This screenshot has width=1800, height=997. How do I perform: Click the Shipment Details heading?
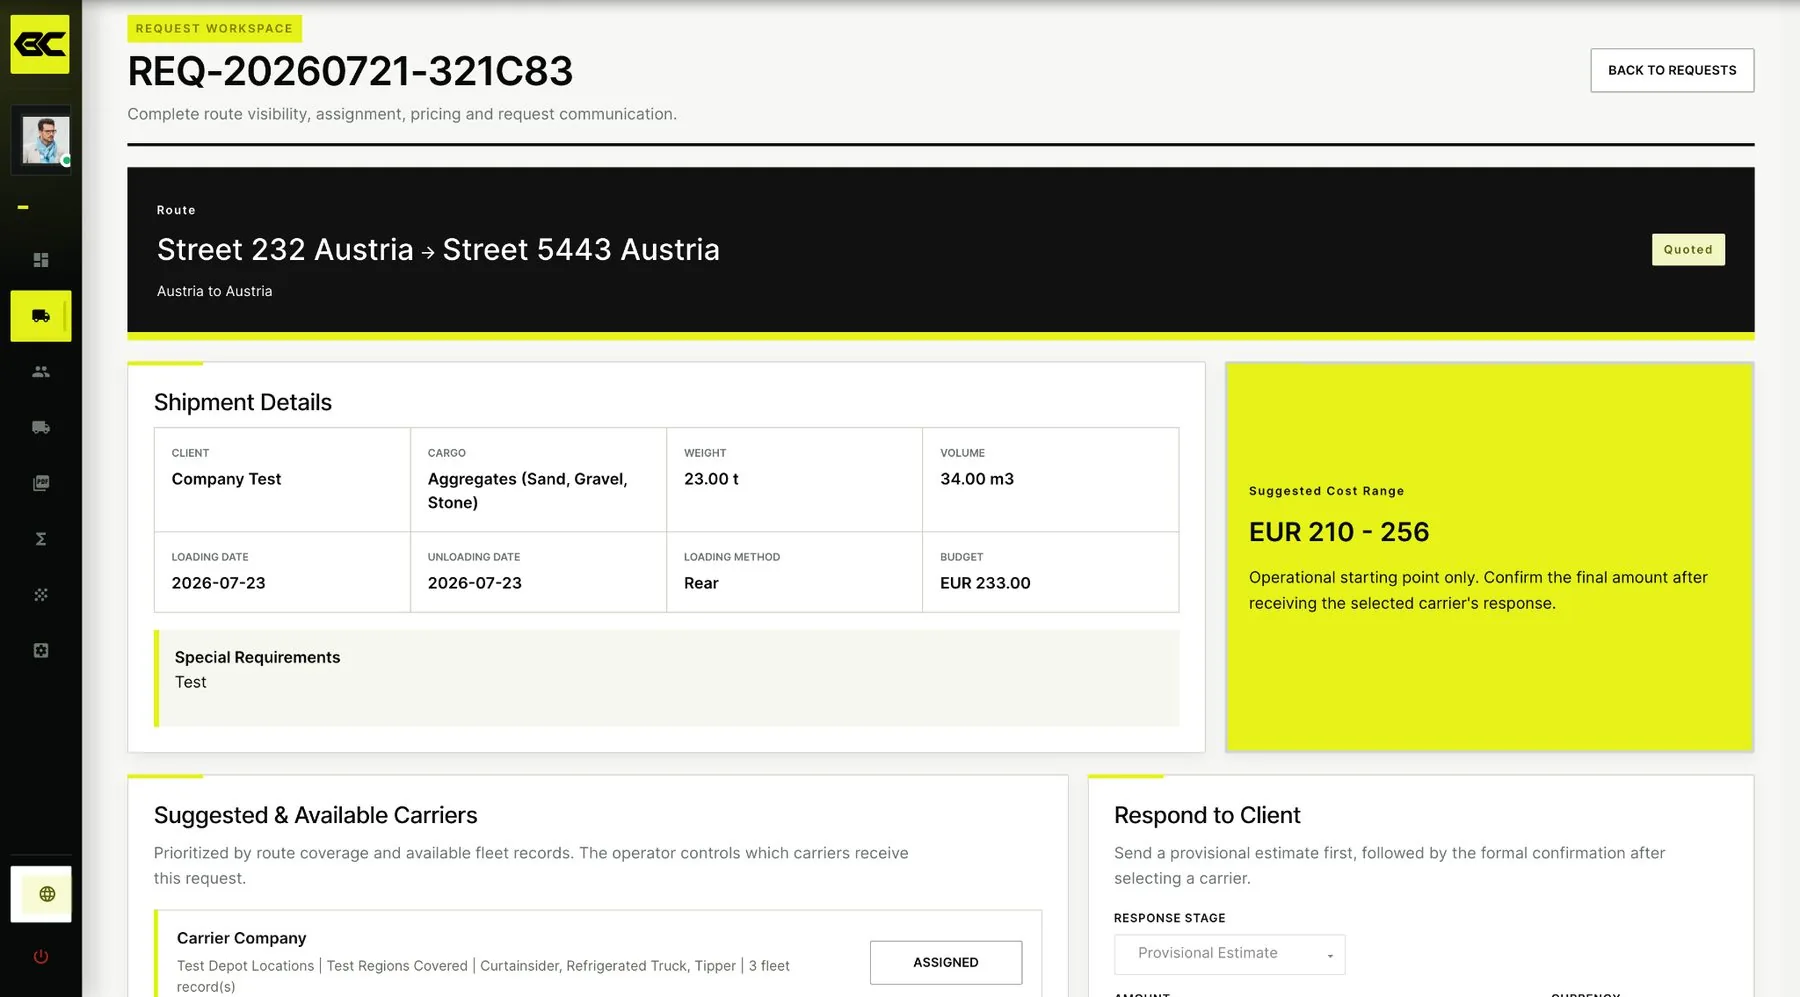click(x=243, y=402)
